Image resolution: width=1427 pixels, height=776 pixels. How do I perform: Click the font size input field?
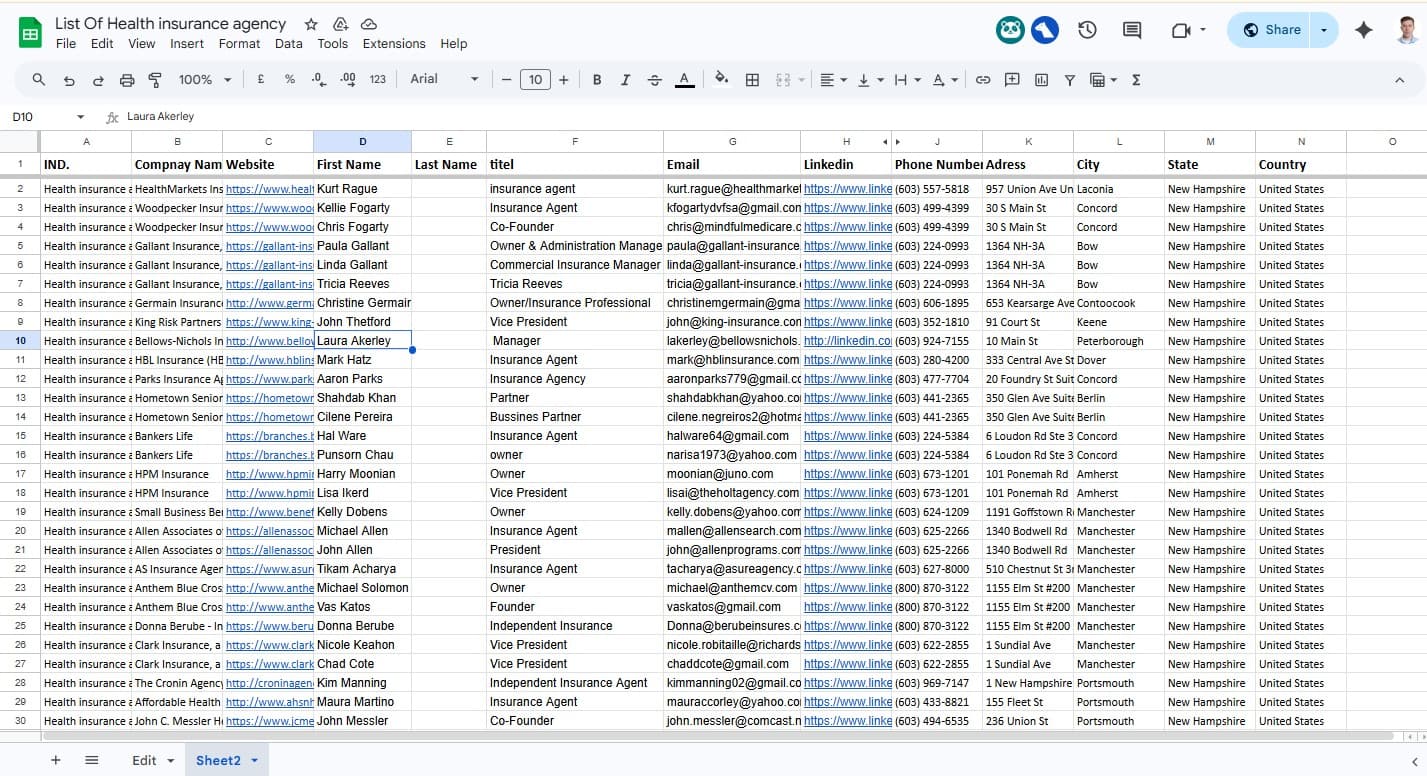pyautogui.click(x=535, y=80)
